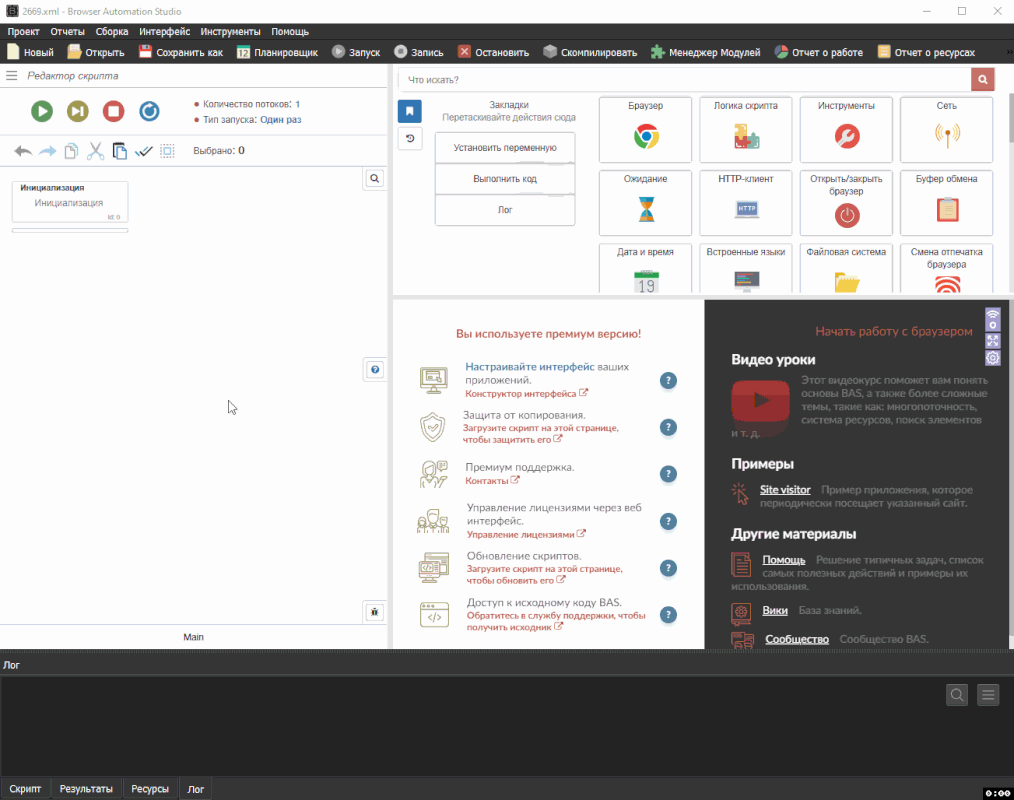The width and height of the screenshot is (1014, 800).
Task: Open the Браузер actions category
Action: point(645,129)
